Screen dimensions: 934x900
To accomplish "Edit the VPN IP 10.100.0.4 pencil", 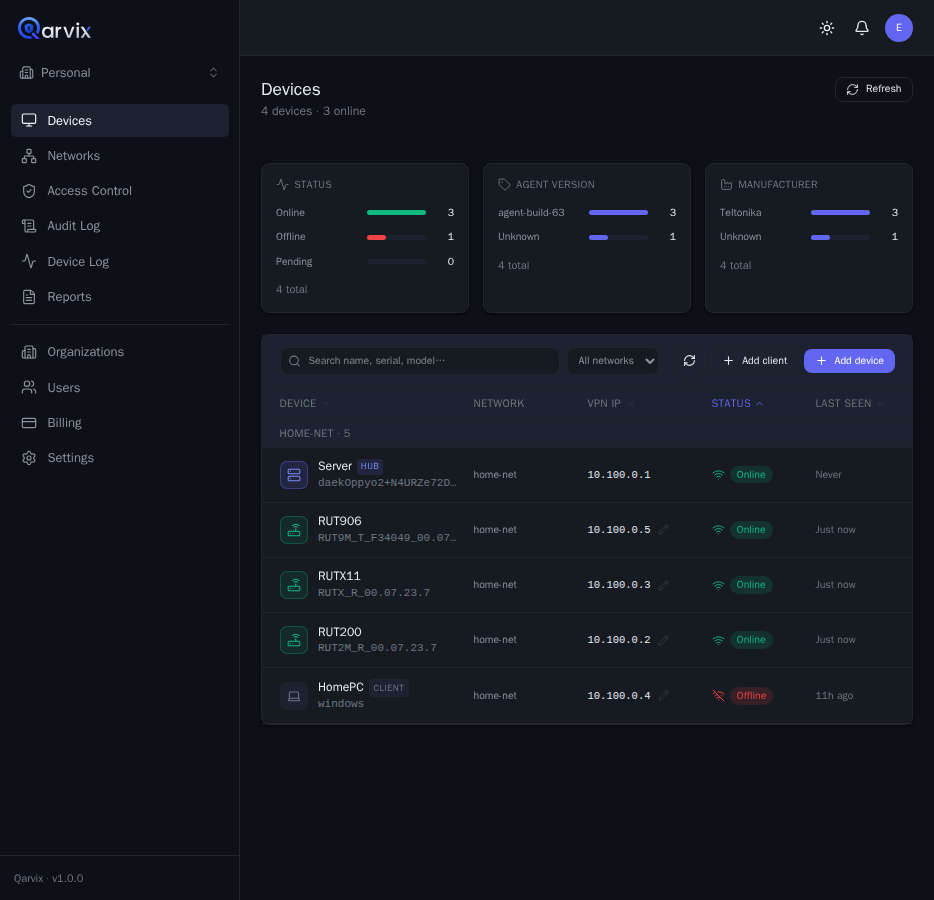I will point(664,696).
